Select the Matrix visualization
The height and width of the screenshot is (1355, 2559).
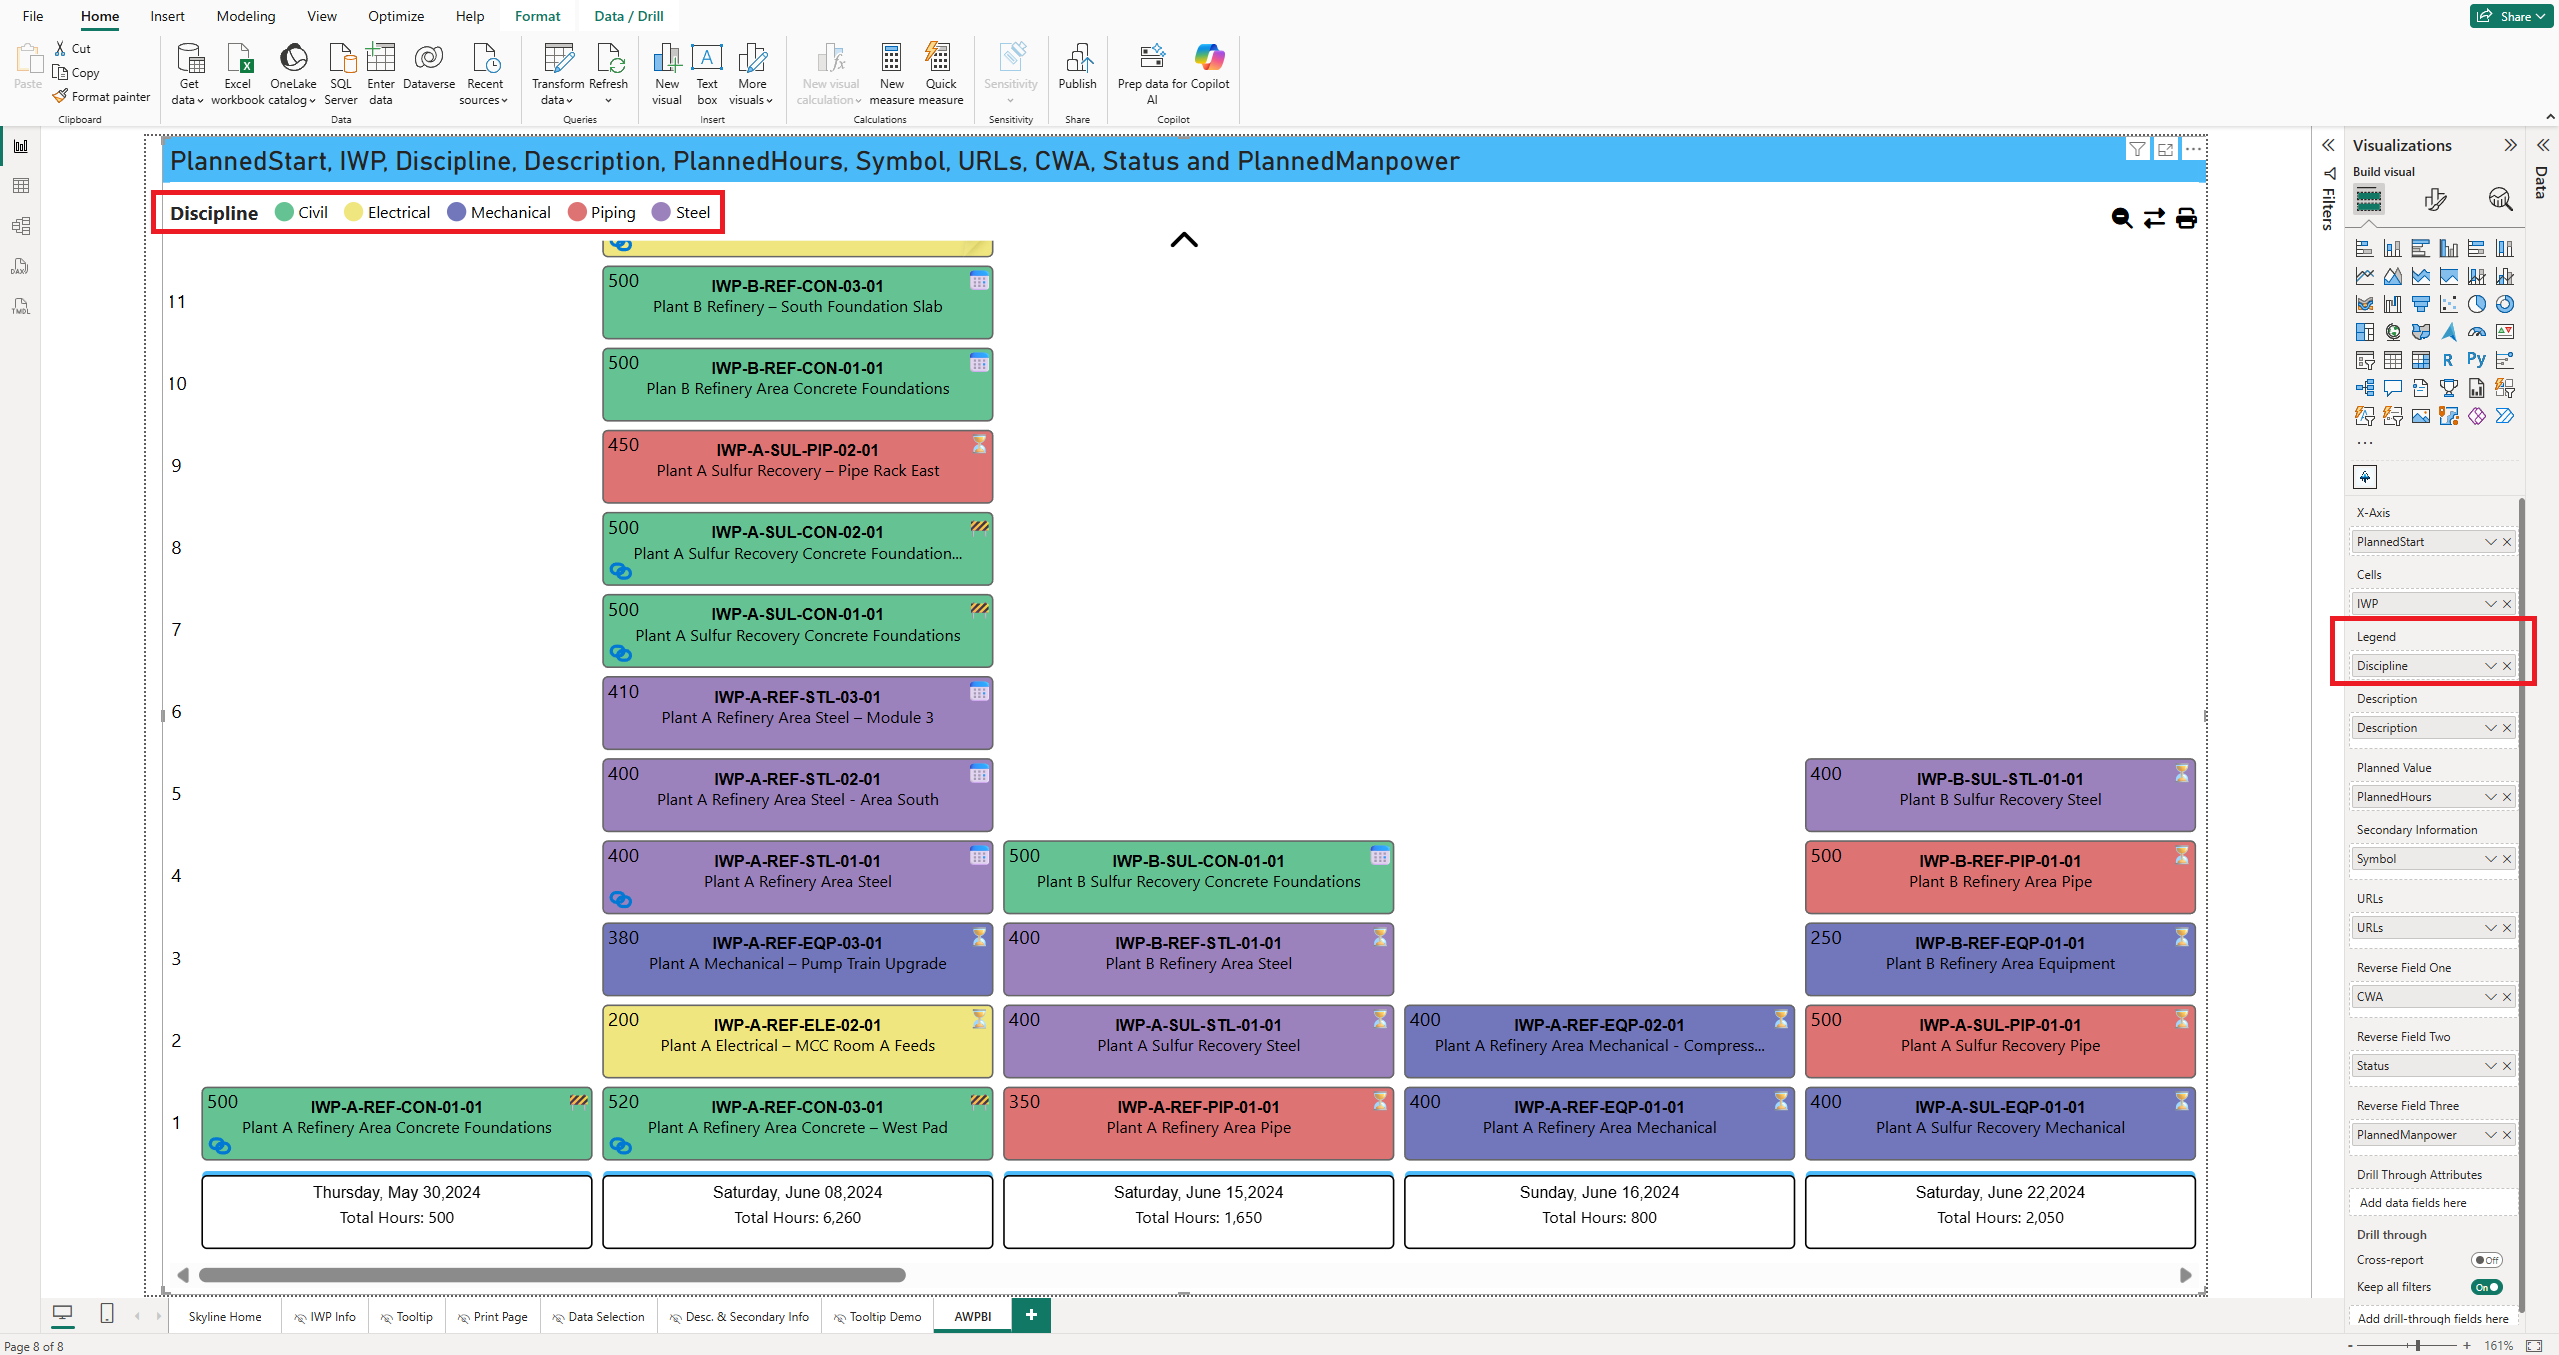(x=2420, y=360)
